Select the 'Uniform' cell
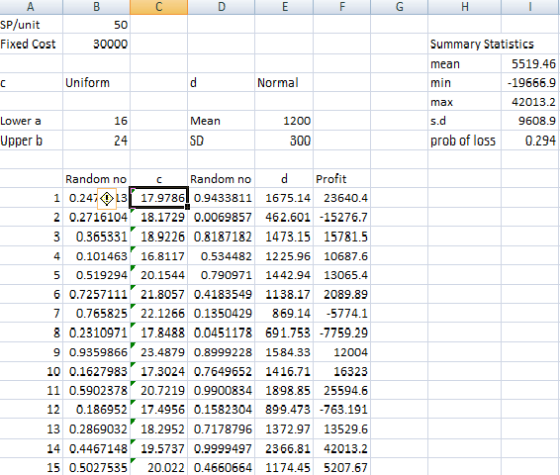 click(96, 82)
